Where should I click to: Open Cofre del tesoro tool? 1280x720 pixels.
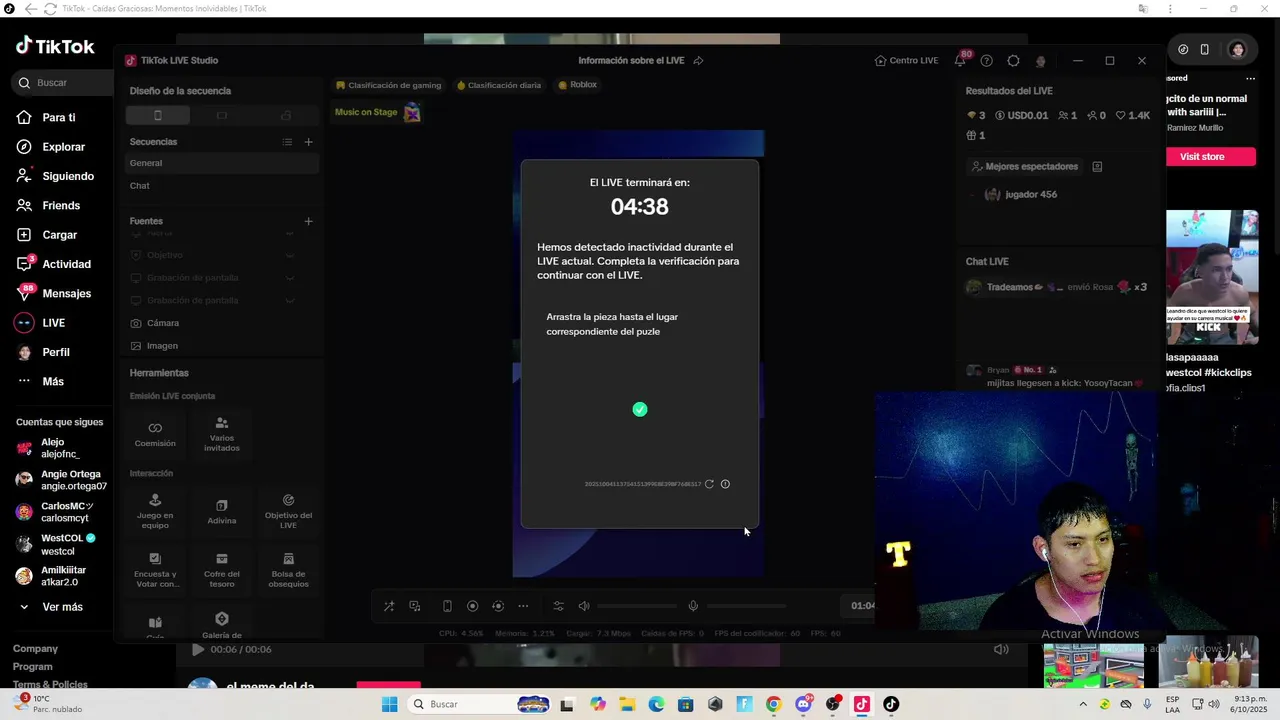click(222, 570)
